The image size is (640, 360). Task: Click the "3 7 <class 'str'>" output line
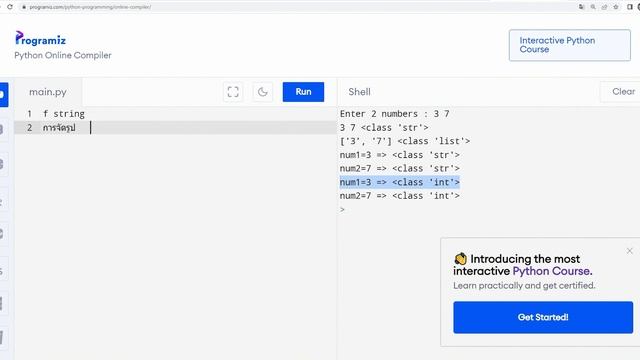384,128
